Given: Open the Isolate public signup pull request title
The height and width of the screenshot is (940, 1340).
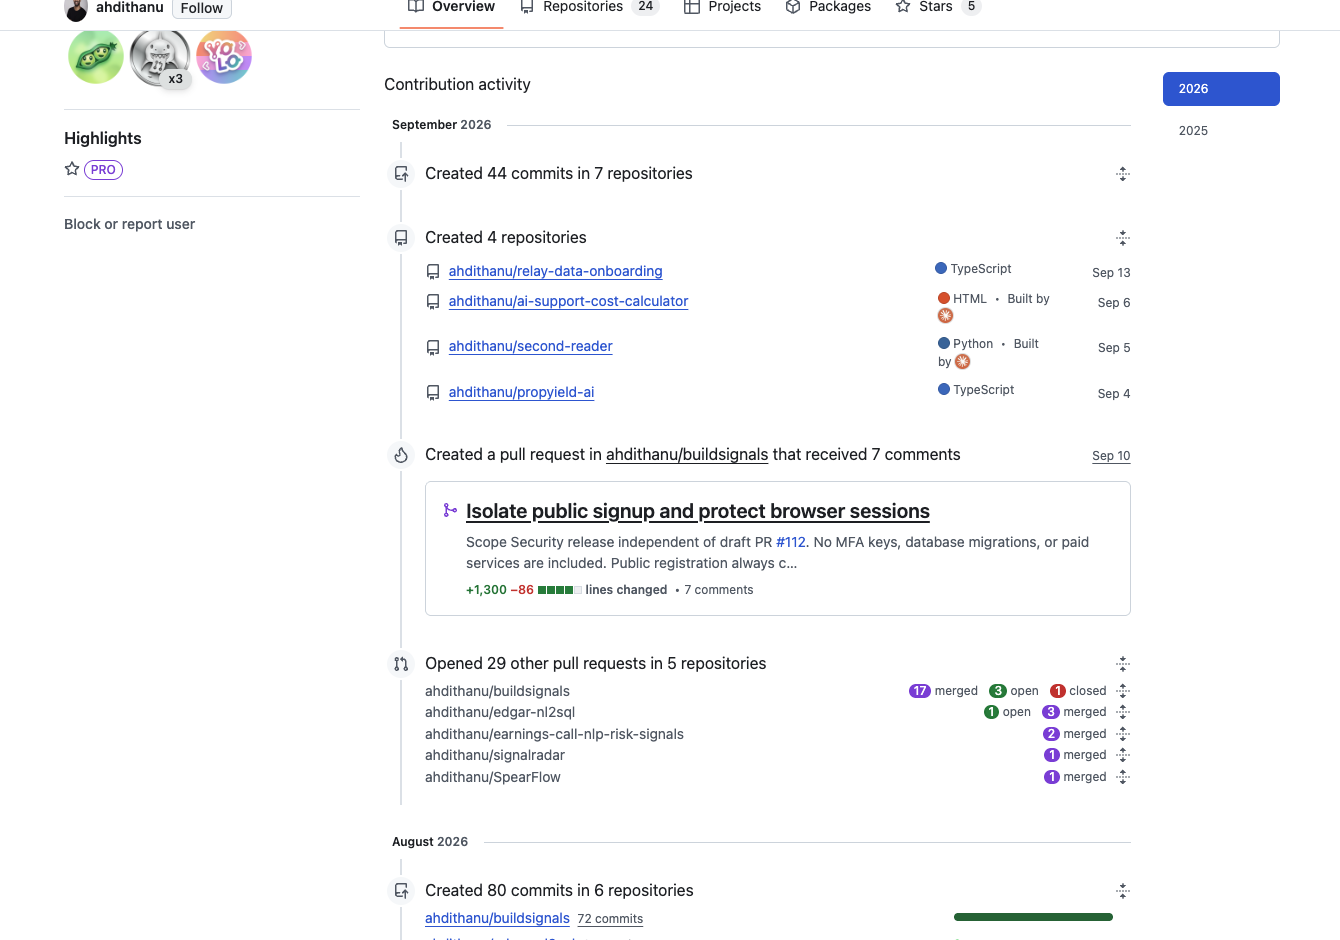Looking at the screenshot, I should pos(698,511).
